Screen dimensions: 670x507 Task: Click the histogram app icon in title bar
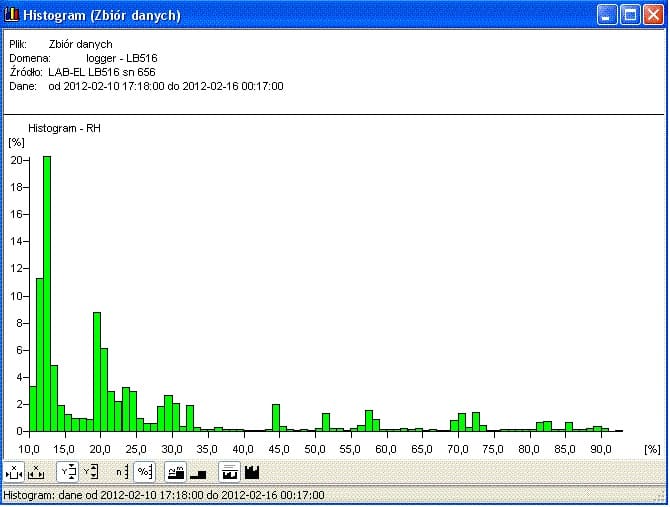tap(12, 15)
